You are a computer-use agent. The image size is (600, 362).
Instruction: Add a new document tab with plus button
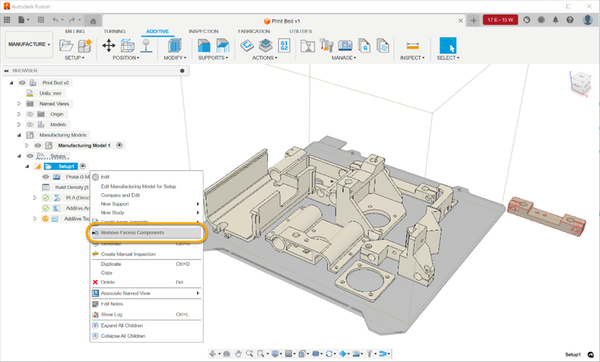(x=473, y=21)
